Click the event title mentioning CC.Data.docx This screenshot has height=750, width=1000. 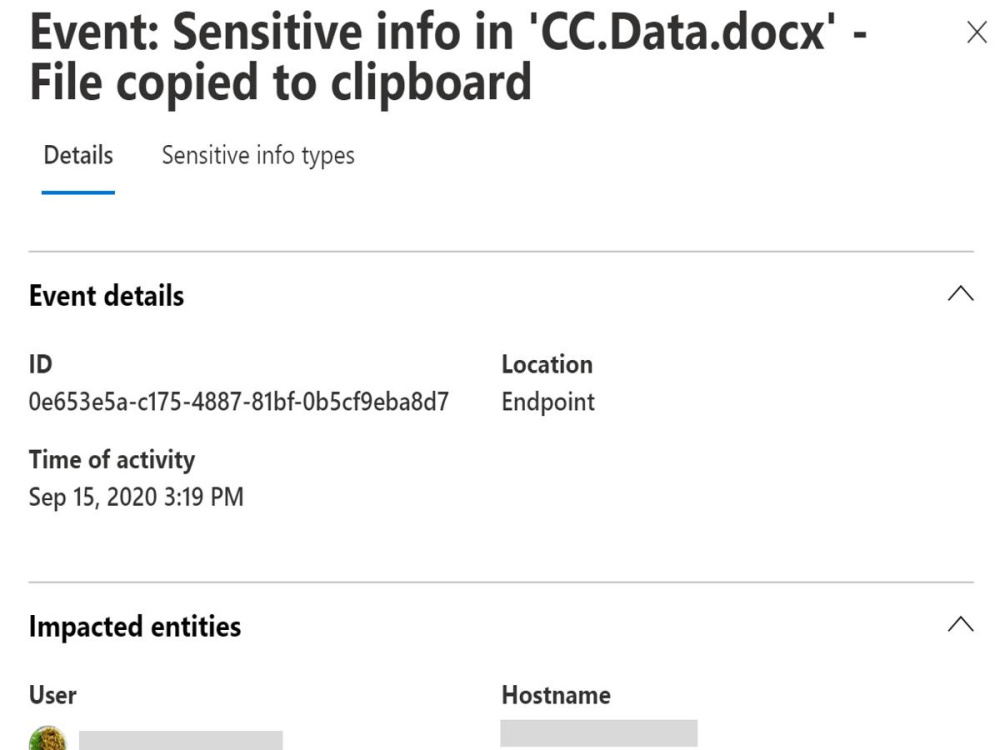(x=448, y=57)
